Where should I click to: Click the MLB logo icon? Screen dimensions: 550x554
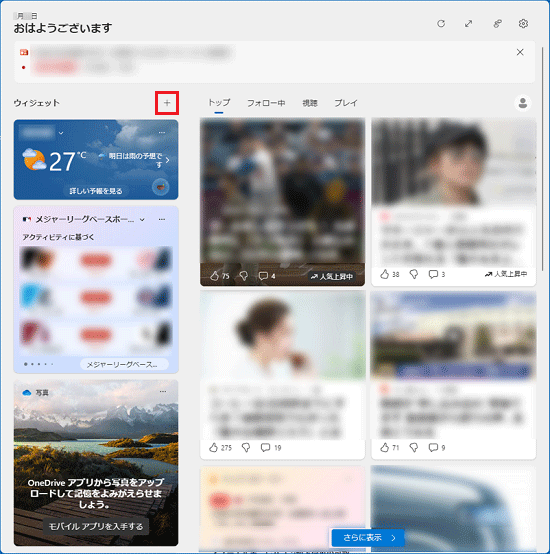click(26, 219)
